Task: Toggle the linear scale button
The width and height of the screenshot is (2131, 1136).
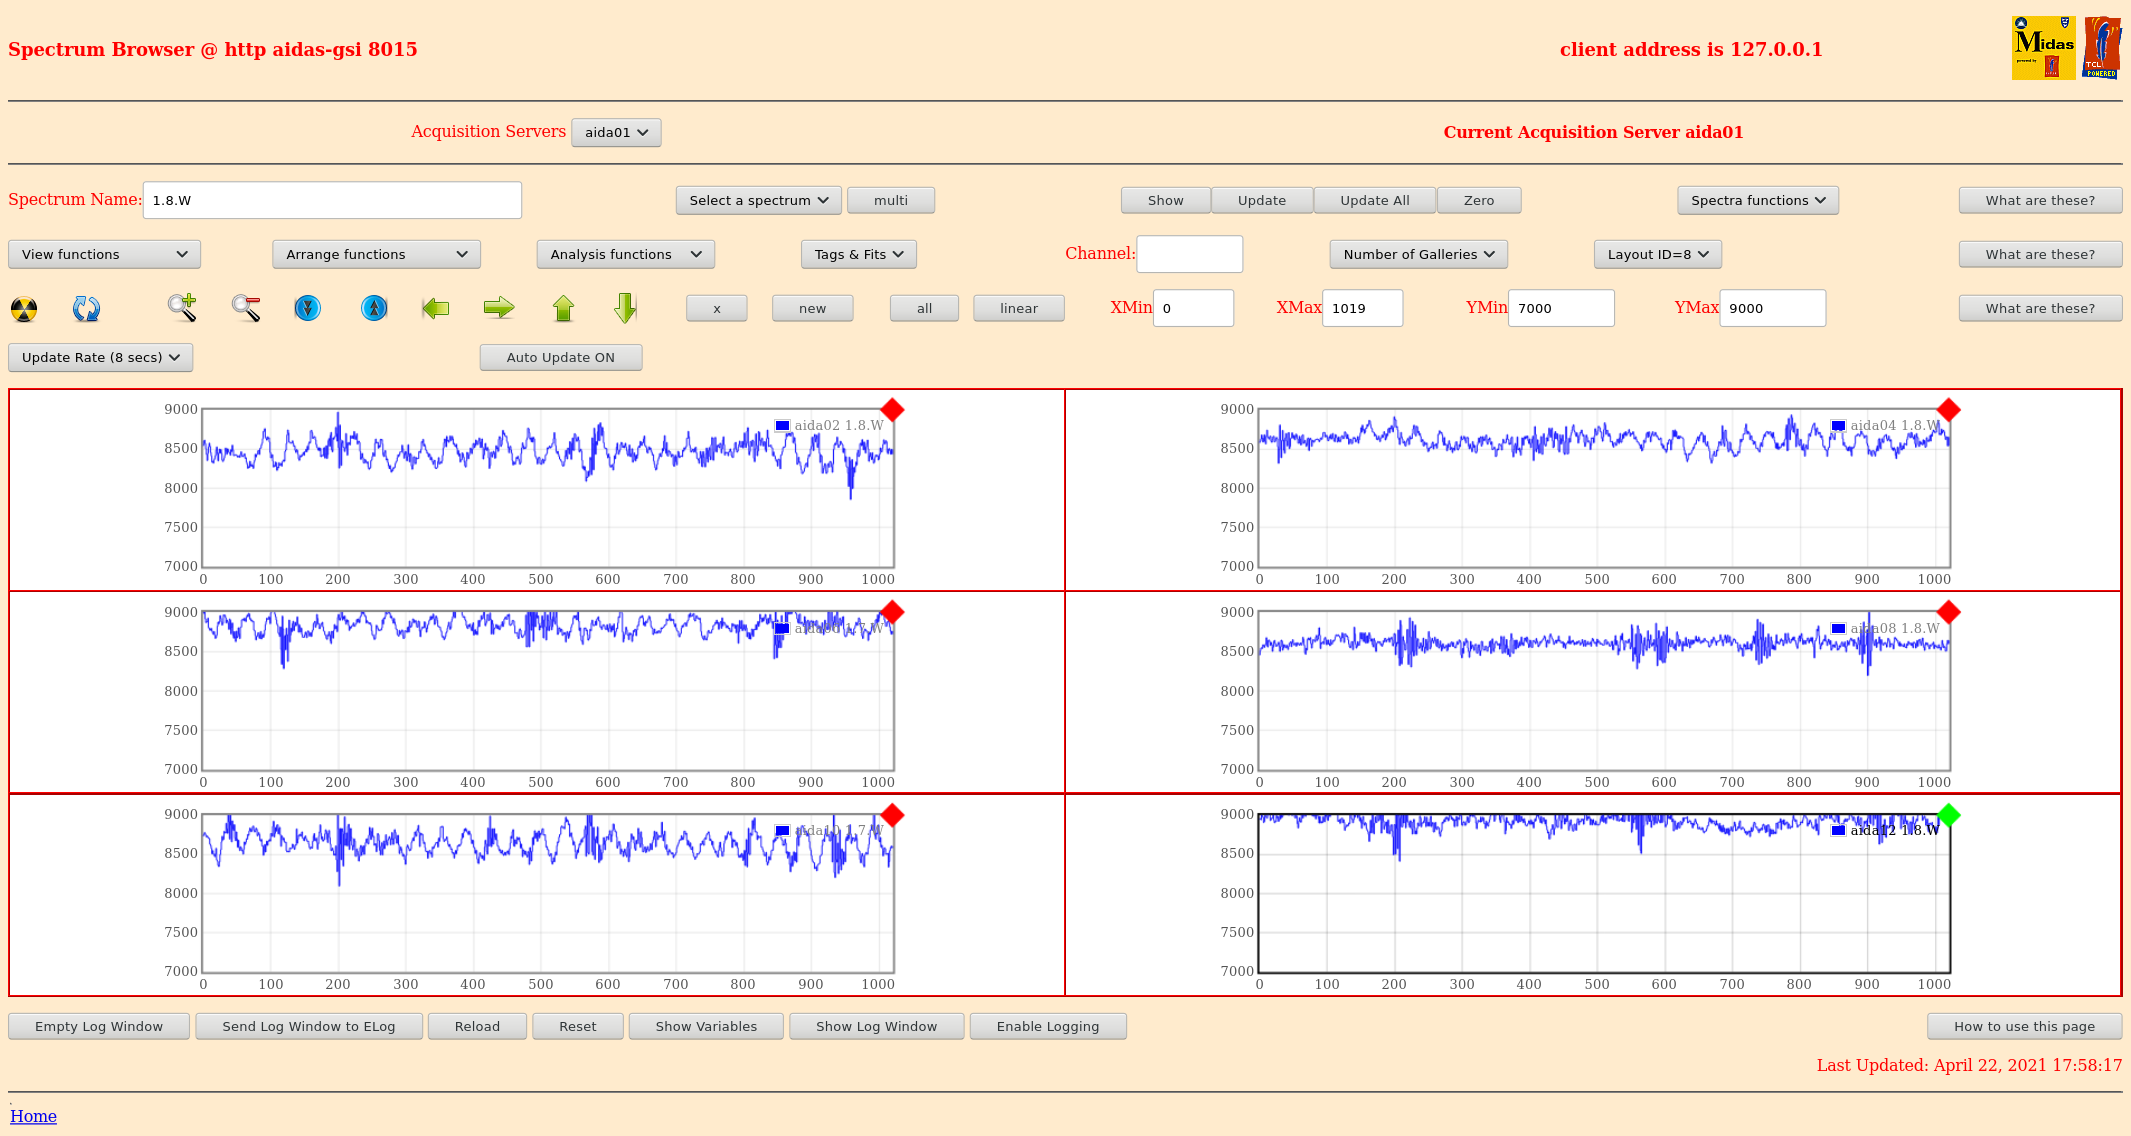Action: (x=1018, y=309)
